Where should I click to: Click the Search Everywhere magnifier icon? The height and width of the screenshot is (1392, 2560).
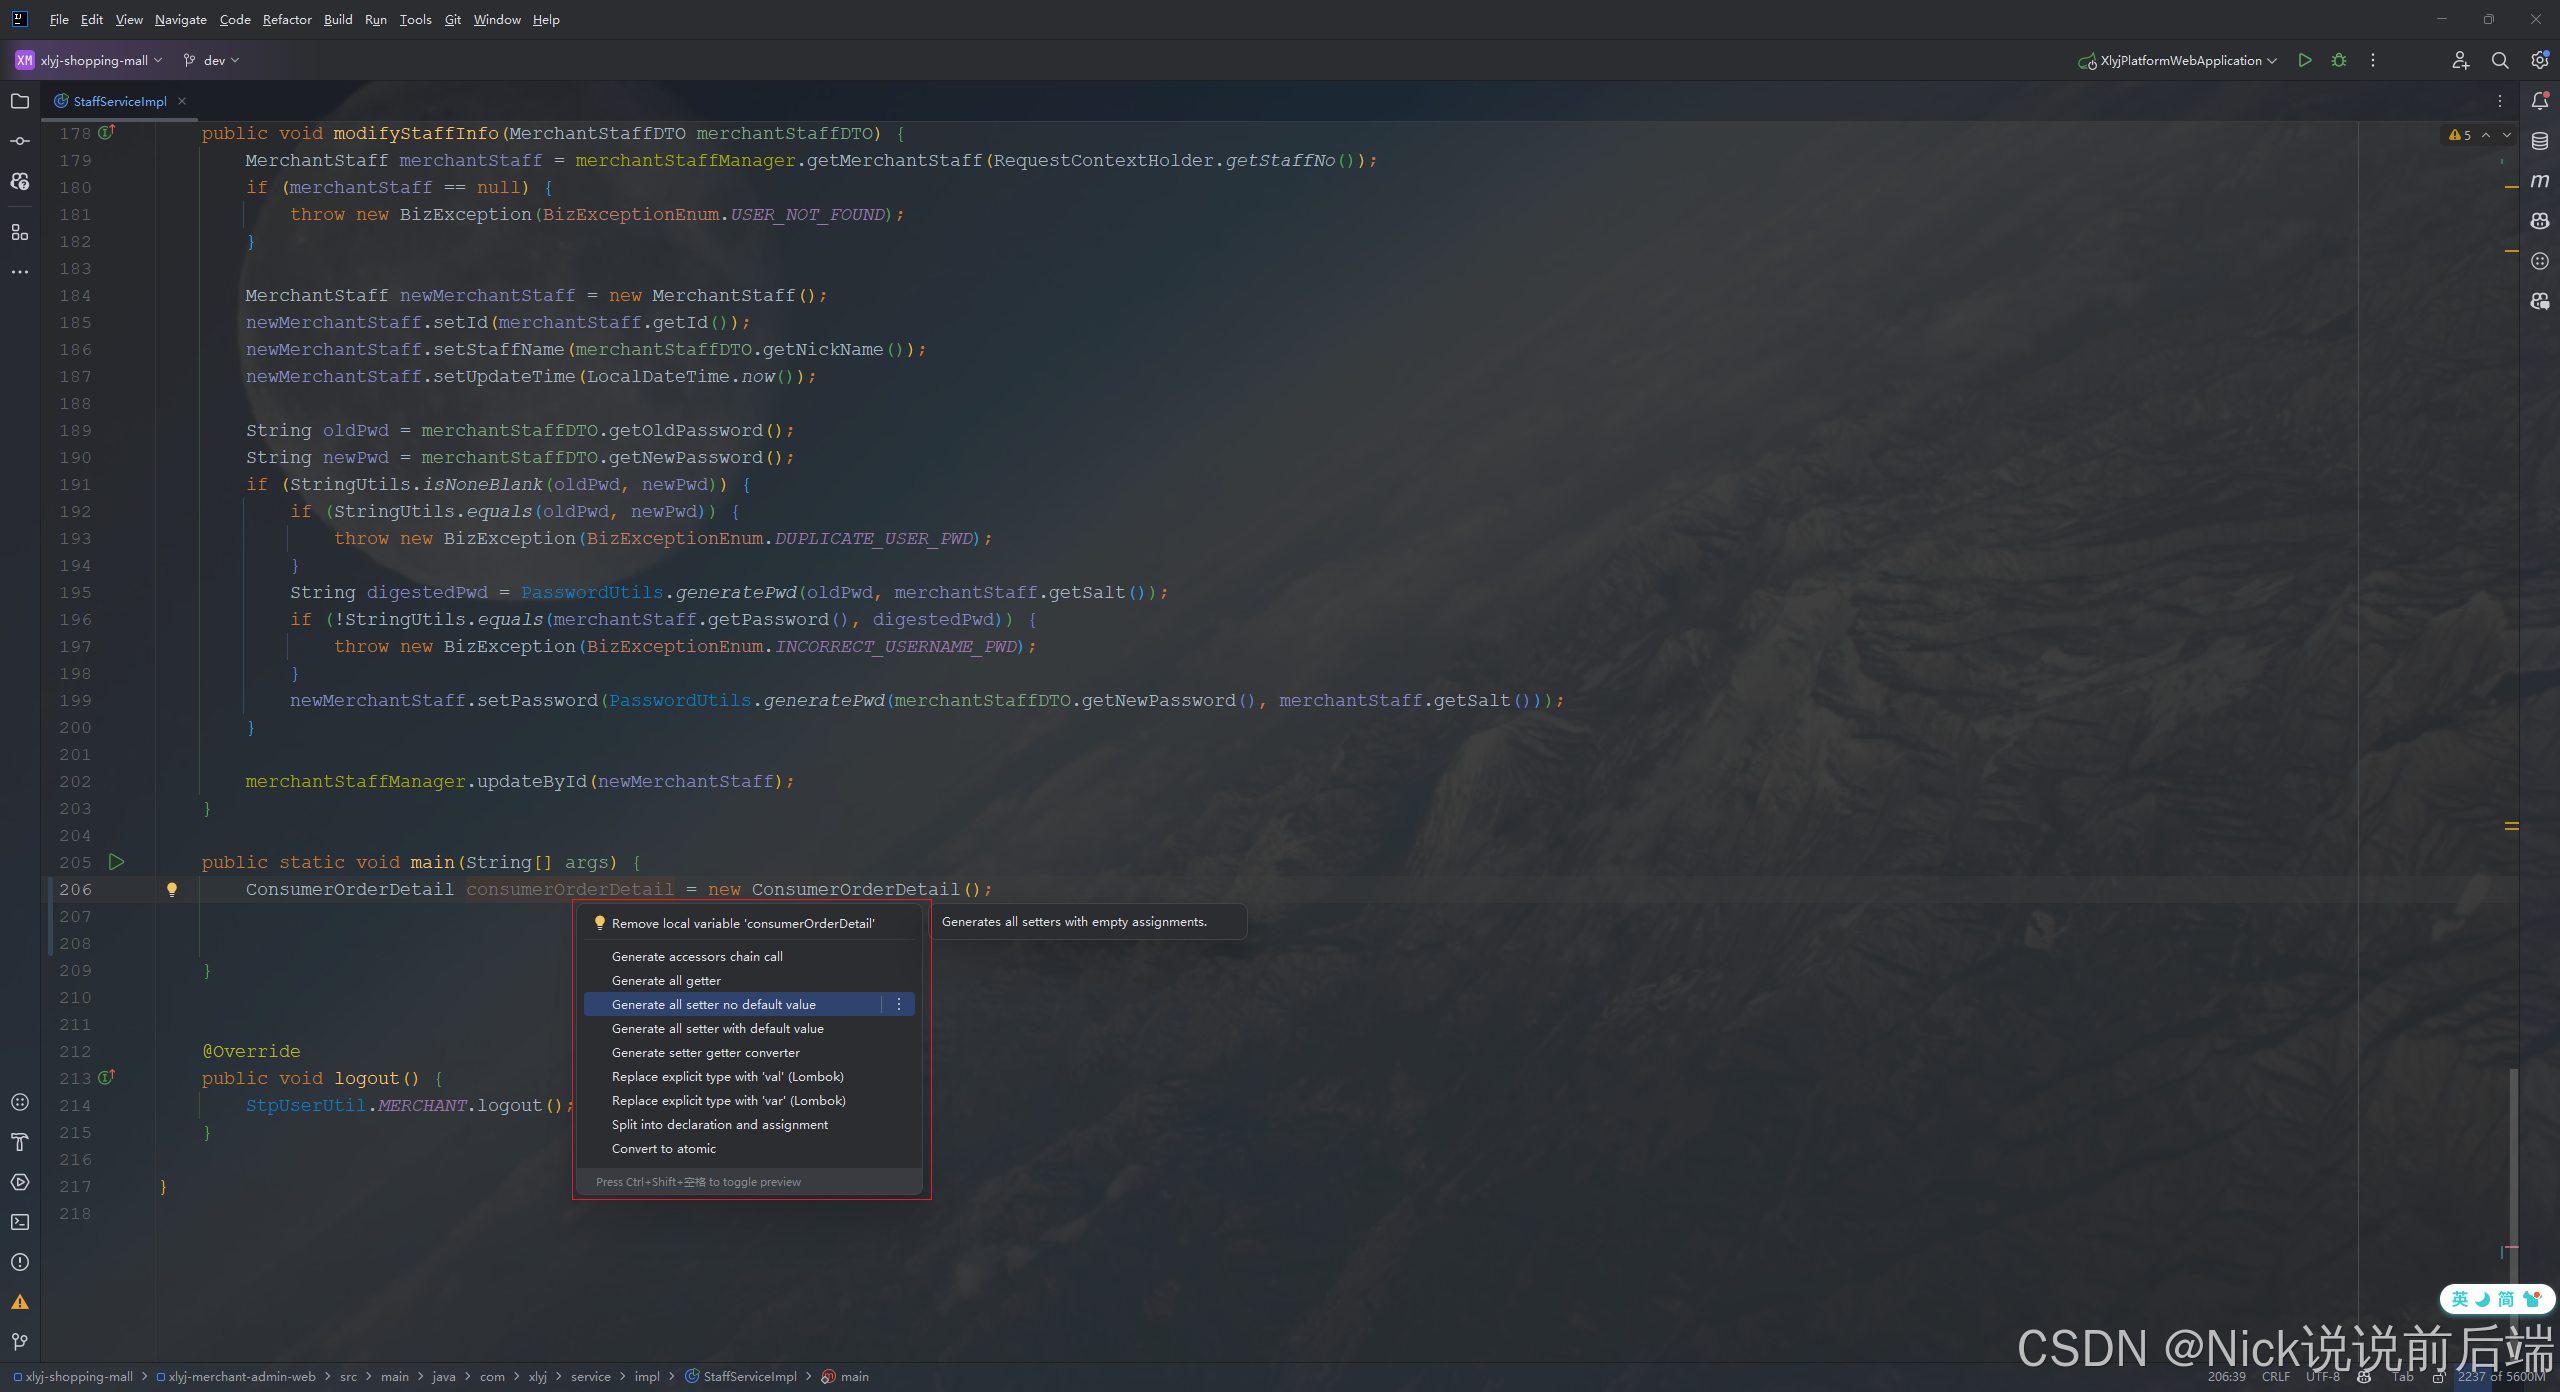point(2499,60)
